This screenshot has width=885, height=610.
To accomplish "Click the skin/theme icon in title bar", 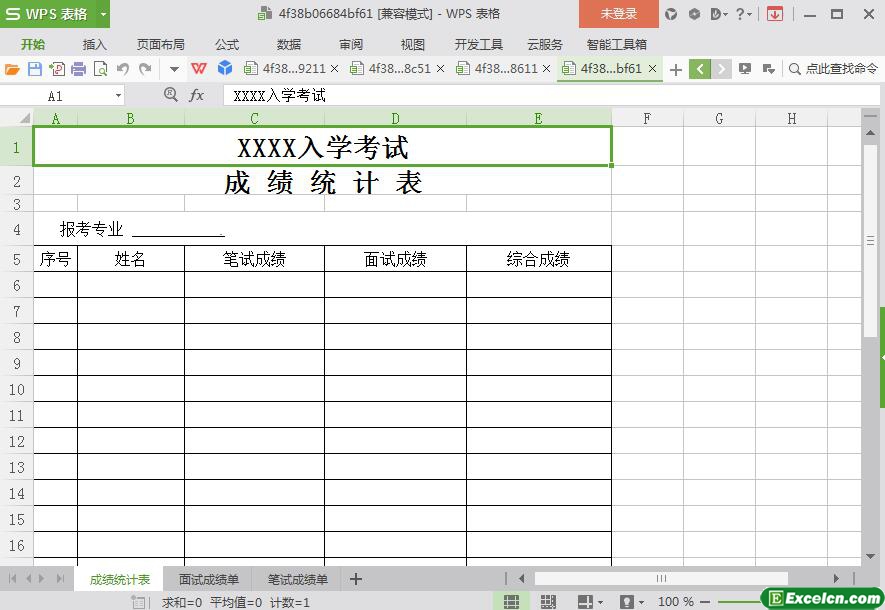I will point(671,14).
